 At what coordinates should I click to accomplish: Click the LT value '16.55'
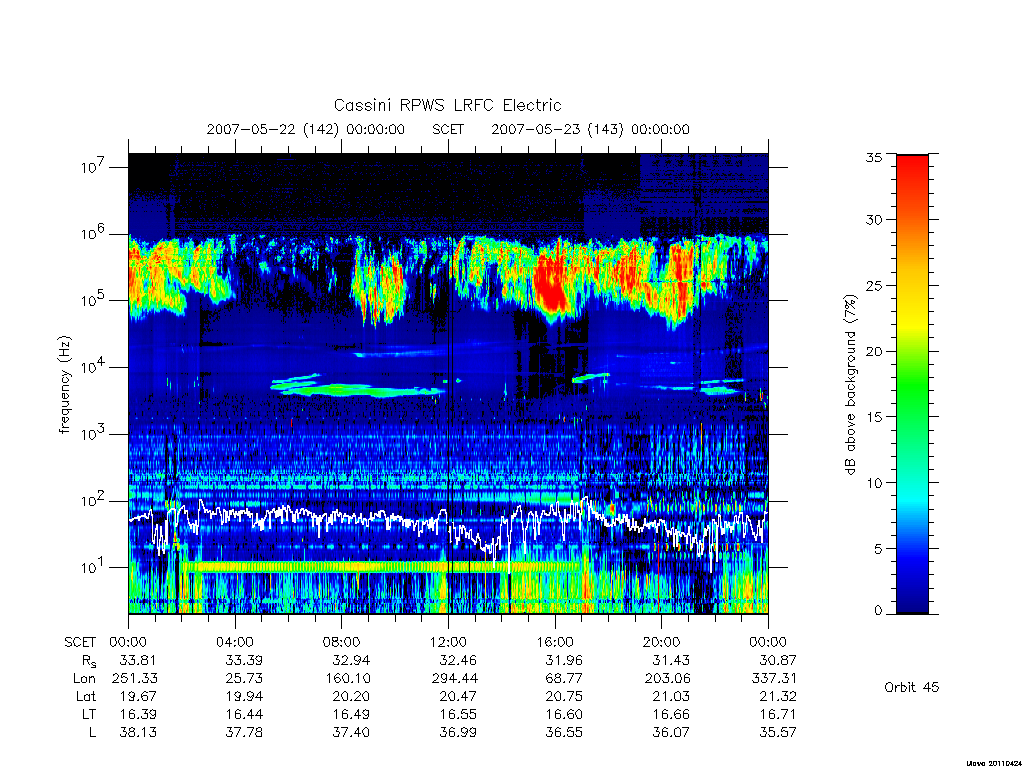[x=458, y=714]
